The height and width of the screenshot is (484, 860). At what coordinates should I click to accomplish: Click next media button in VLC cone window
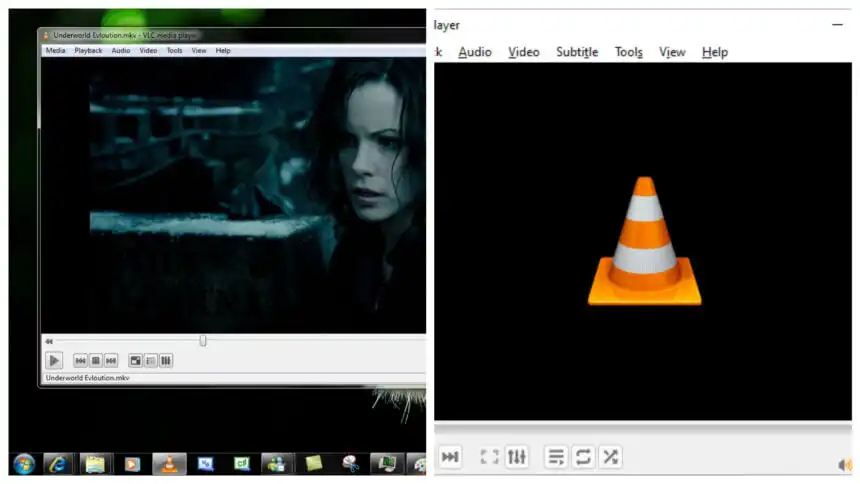450,457
